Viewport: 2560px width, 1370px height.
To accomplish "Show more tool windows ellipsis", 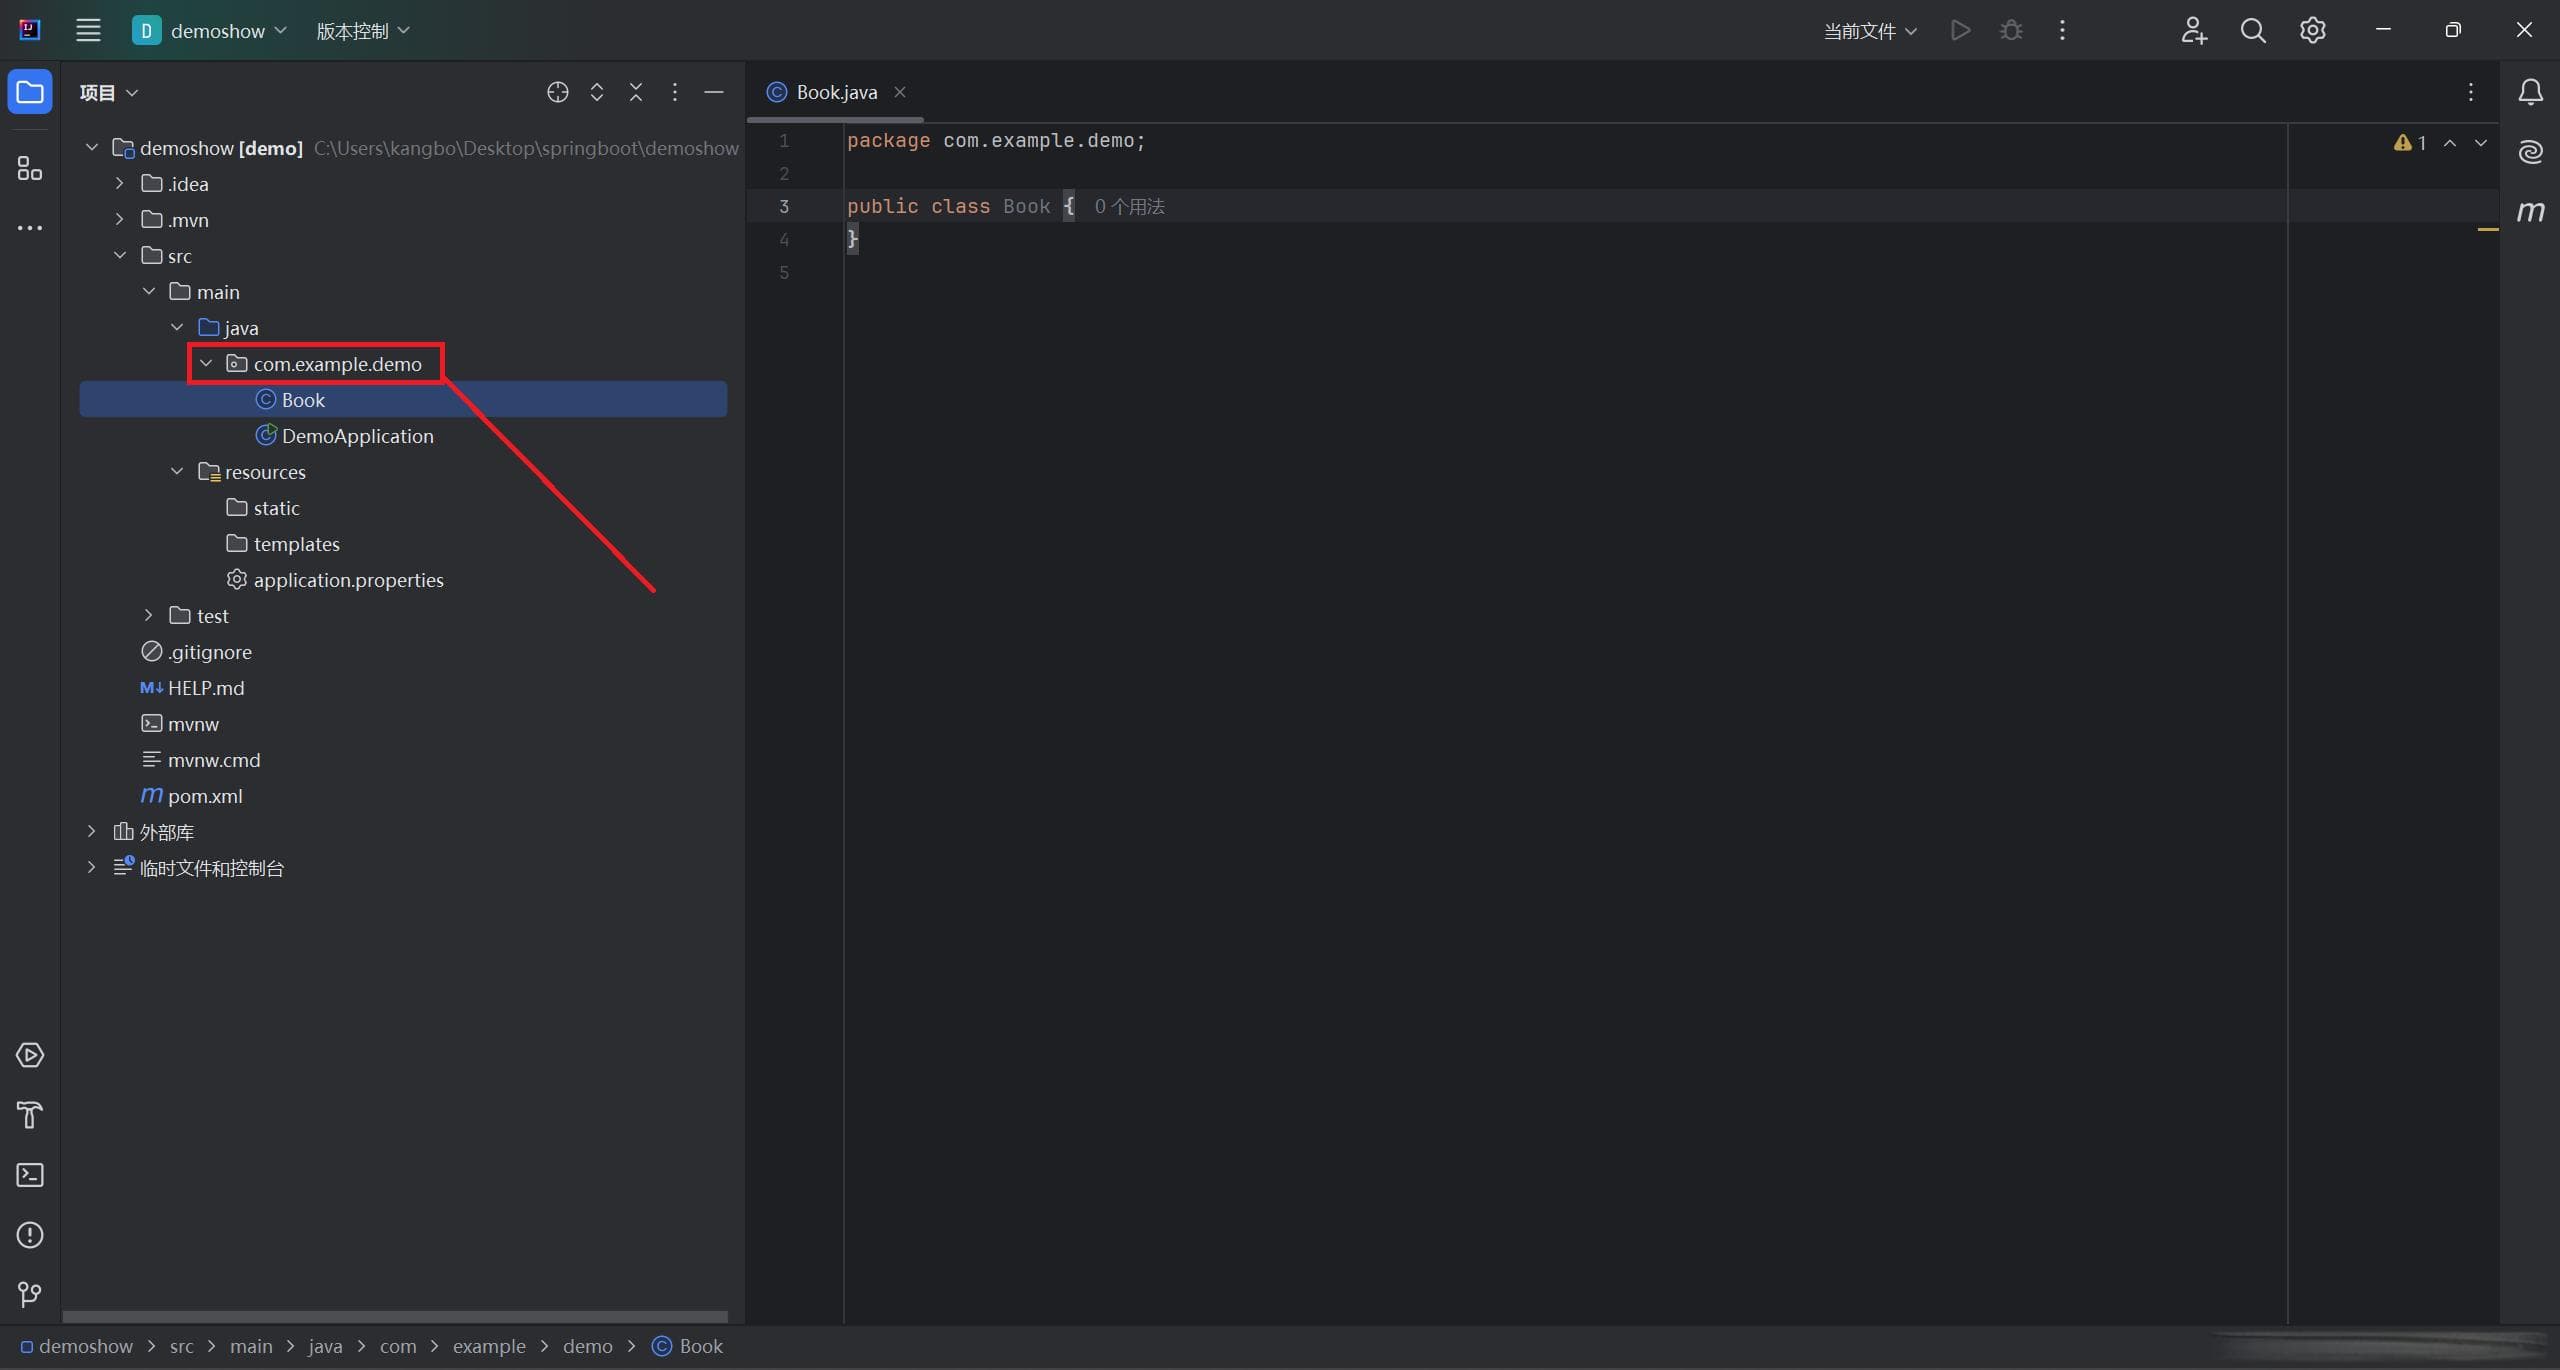I will [x=30, y=228].
